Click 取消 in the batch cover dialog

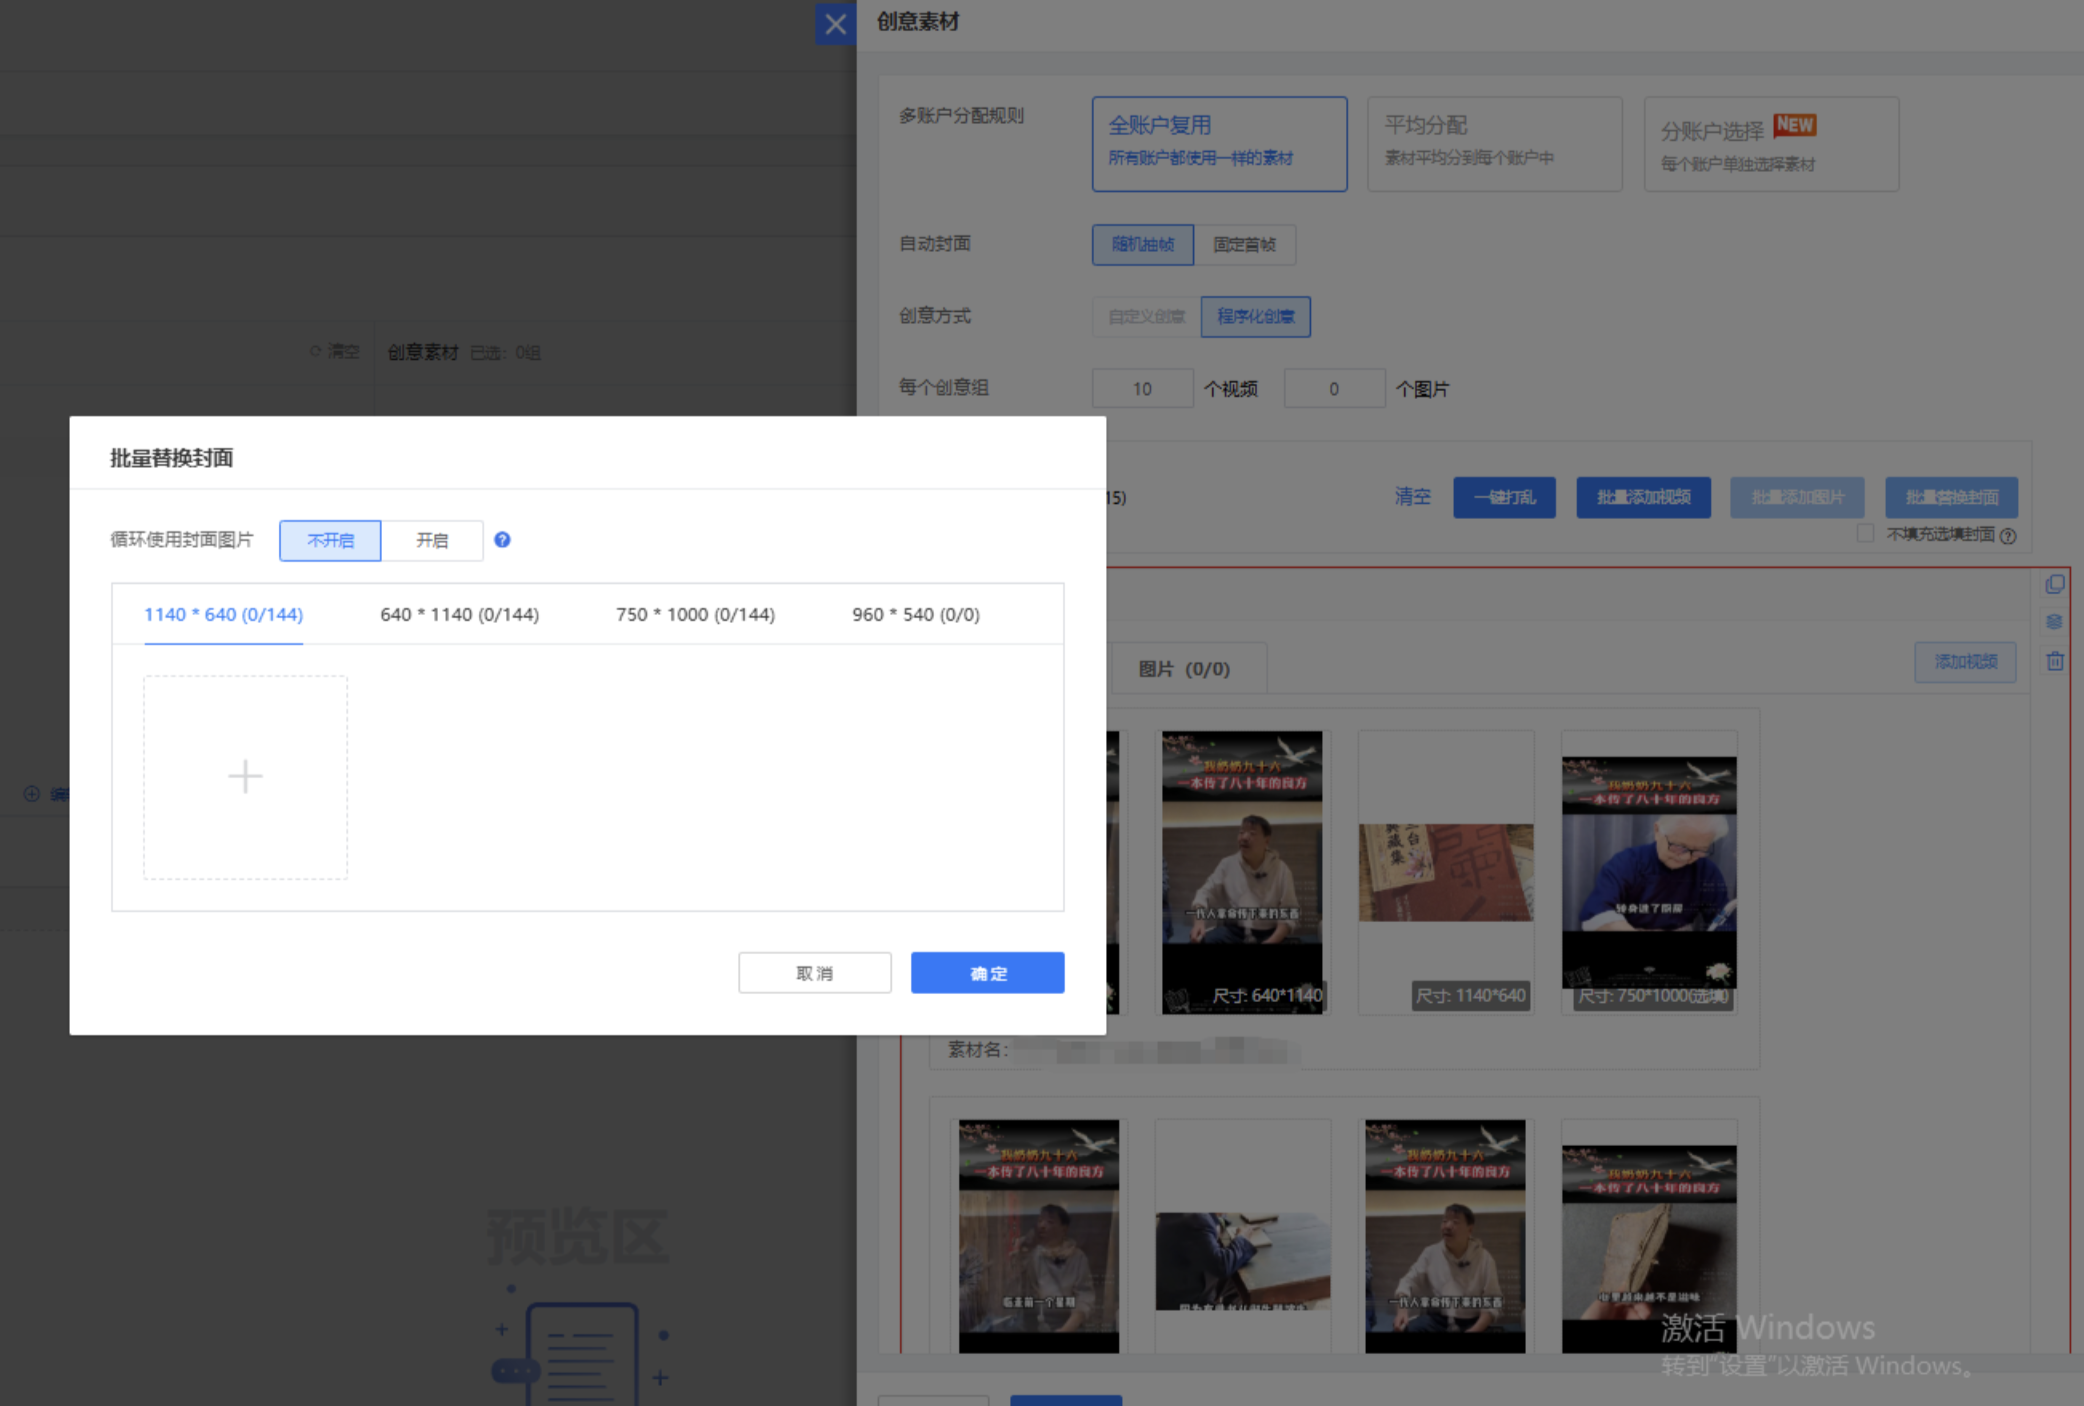pos(815,973)
